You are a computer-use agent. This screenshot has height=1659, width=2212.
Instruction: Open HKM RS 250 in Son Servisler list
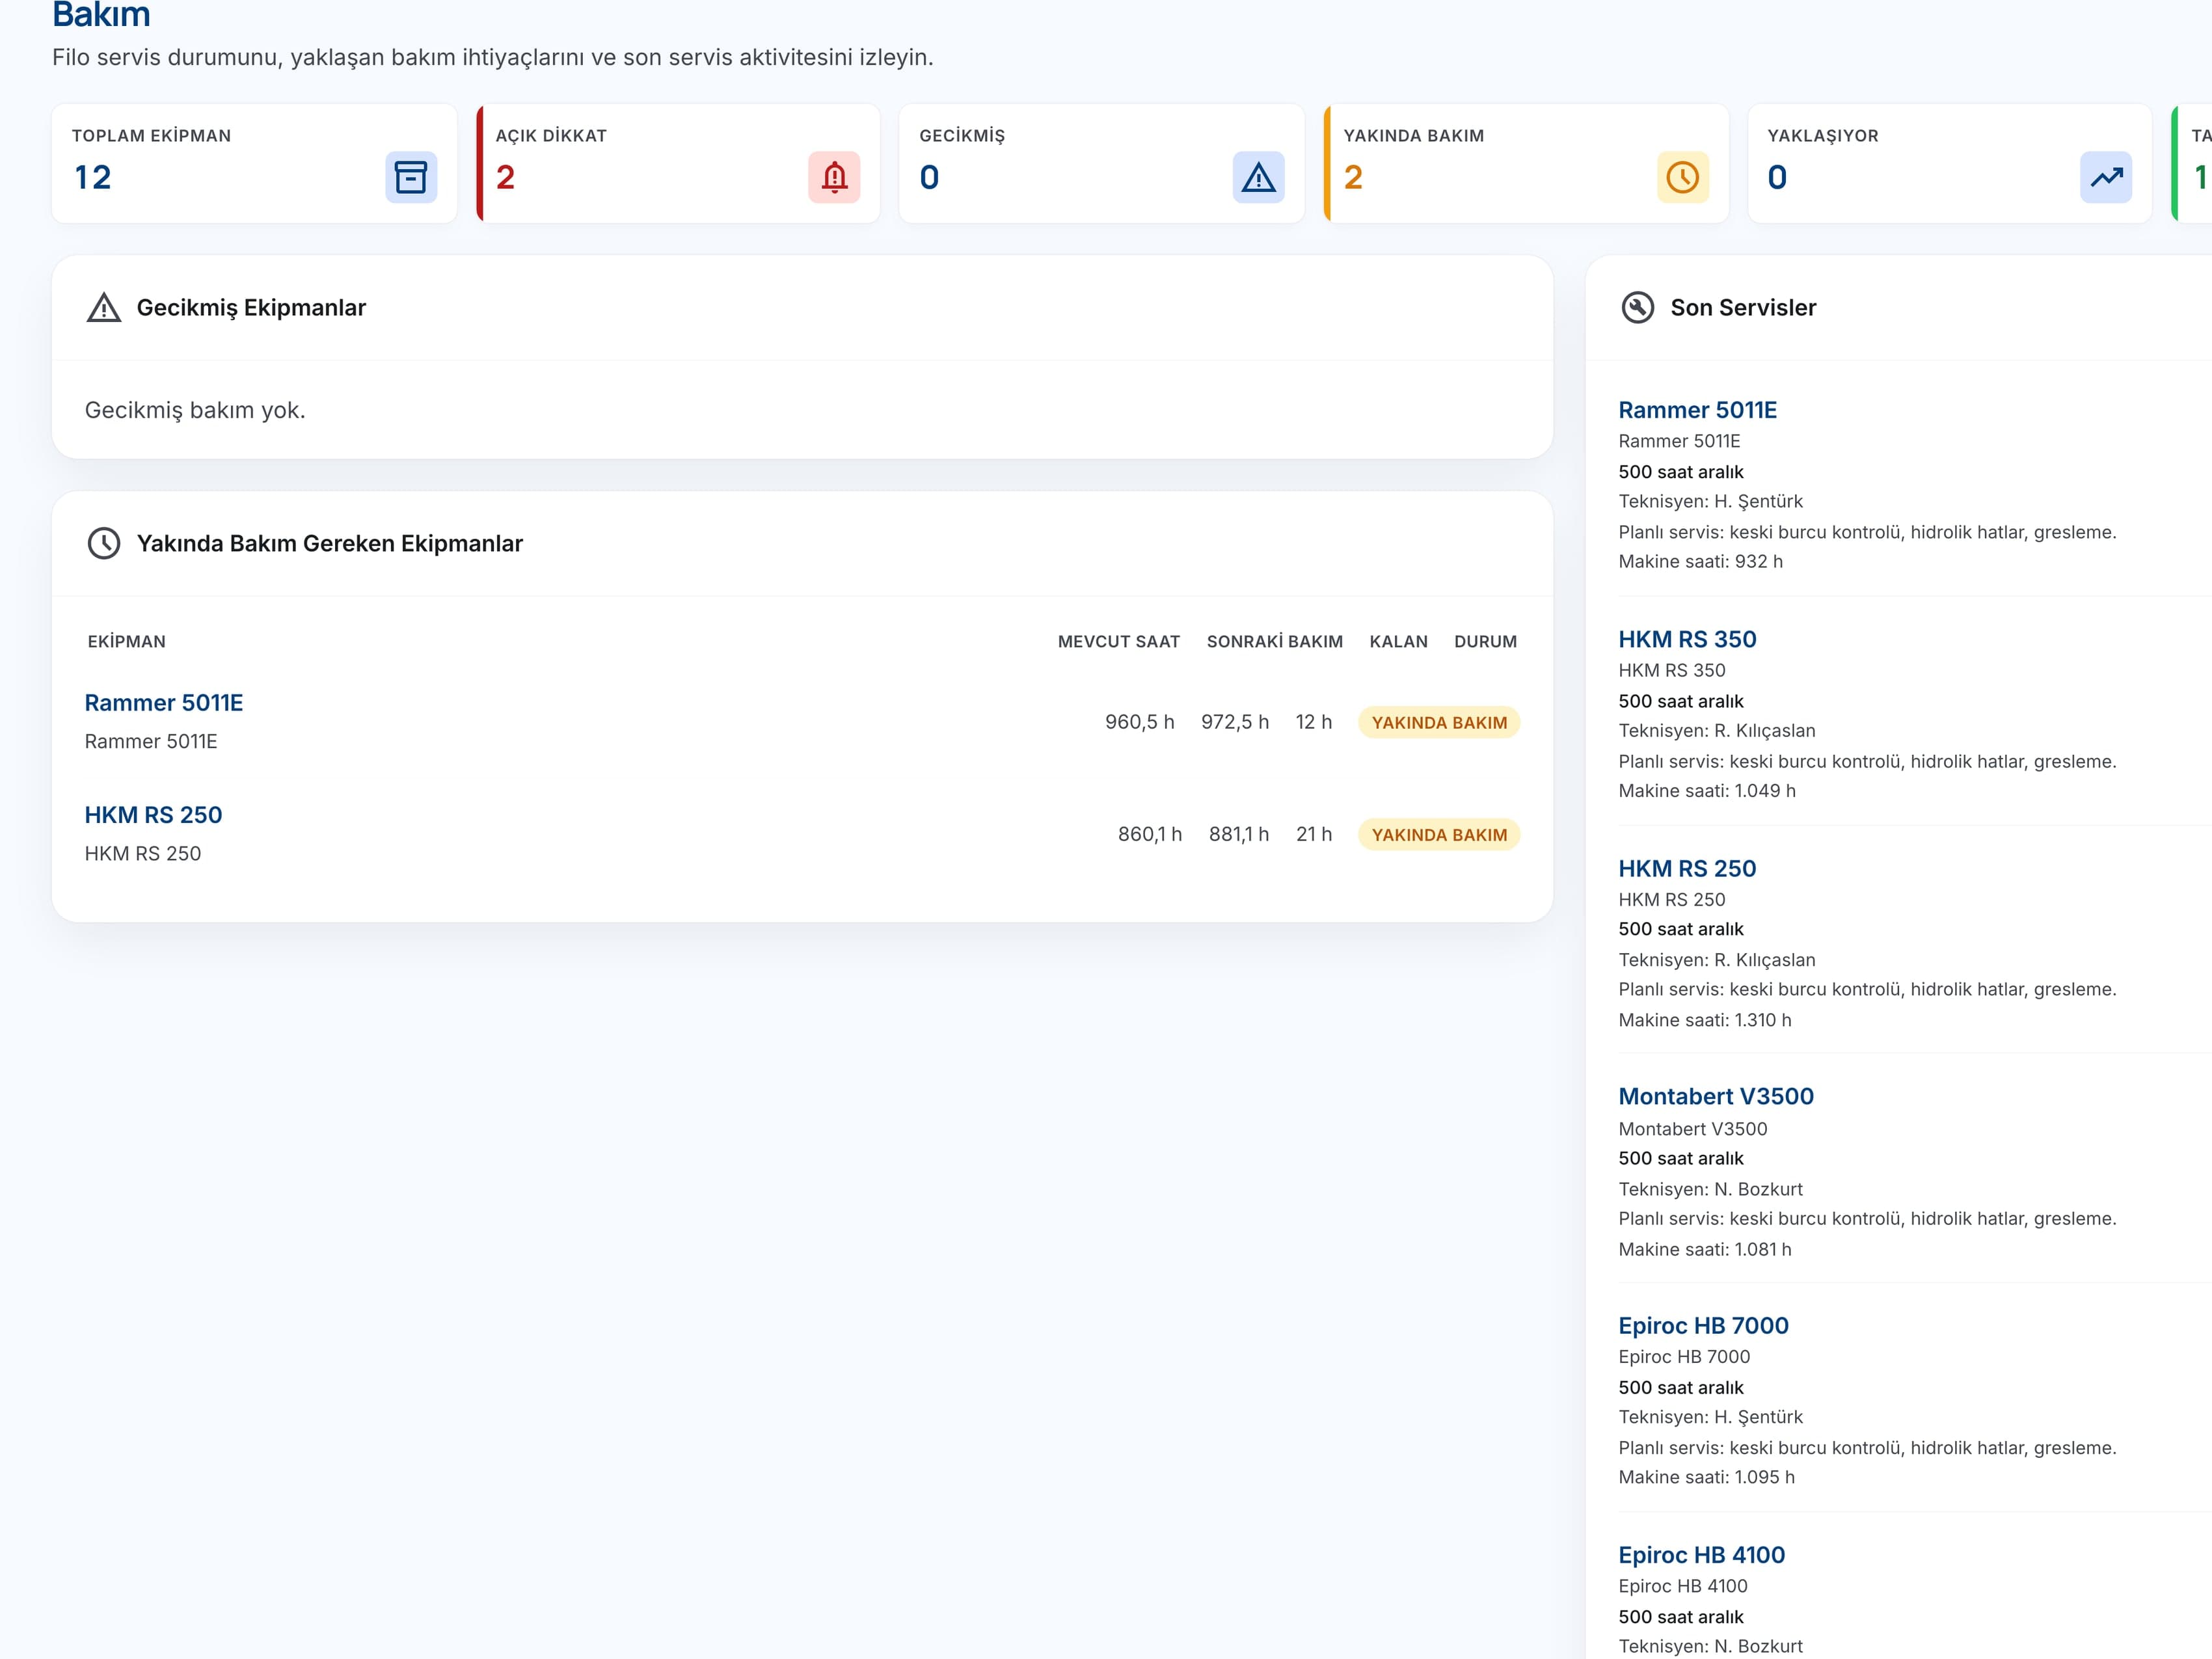tap(1687, 868)
